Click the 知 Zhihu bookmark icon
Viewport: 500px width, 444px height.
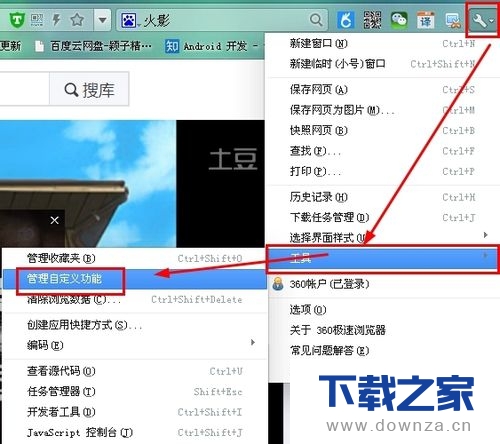(172, 46)
